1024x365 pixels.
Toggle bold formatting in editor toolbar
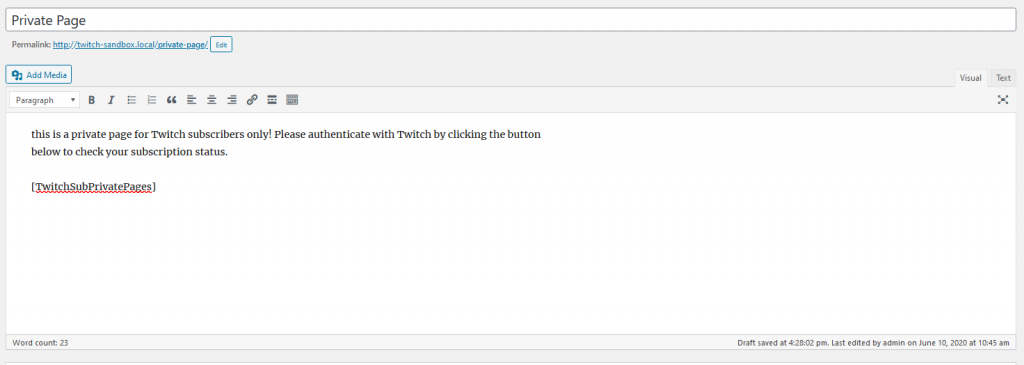click(91, 100)
